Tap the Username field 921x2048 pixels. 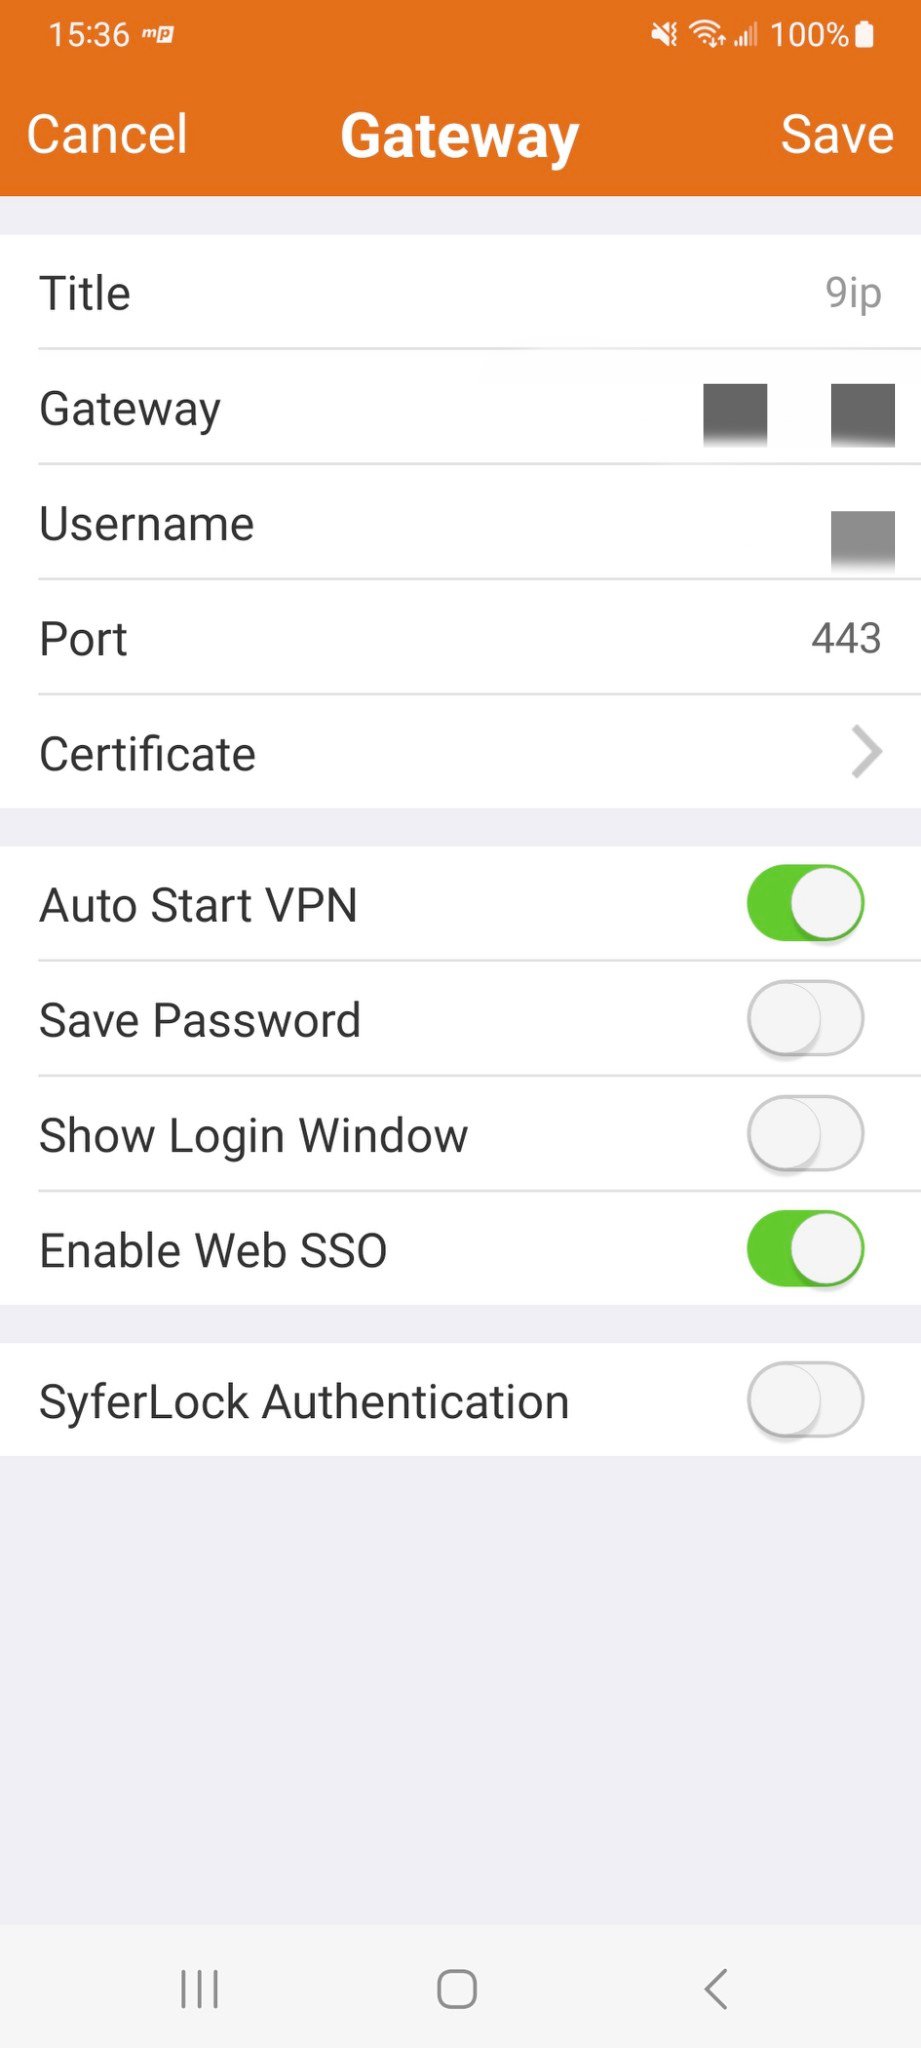pos(861,526)
